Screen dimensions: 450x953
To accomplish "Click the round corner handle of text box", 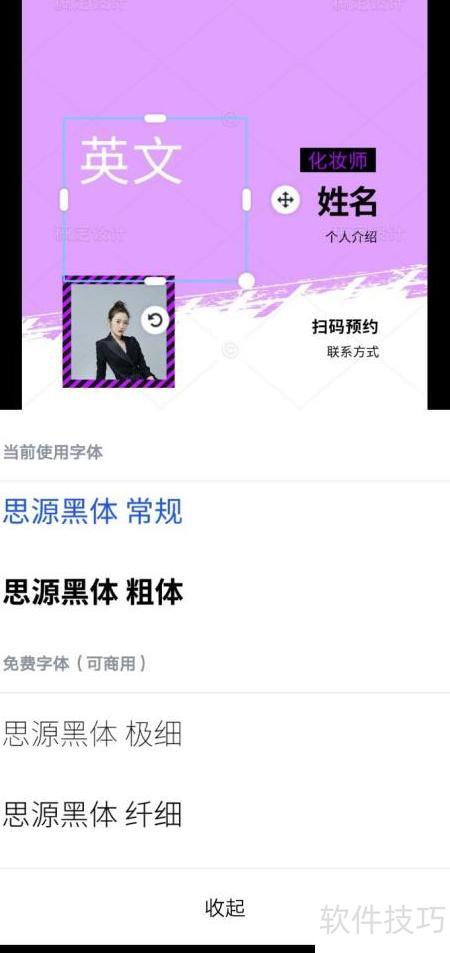I will 246,281.
